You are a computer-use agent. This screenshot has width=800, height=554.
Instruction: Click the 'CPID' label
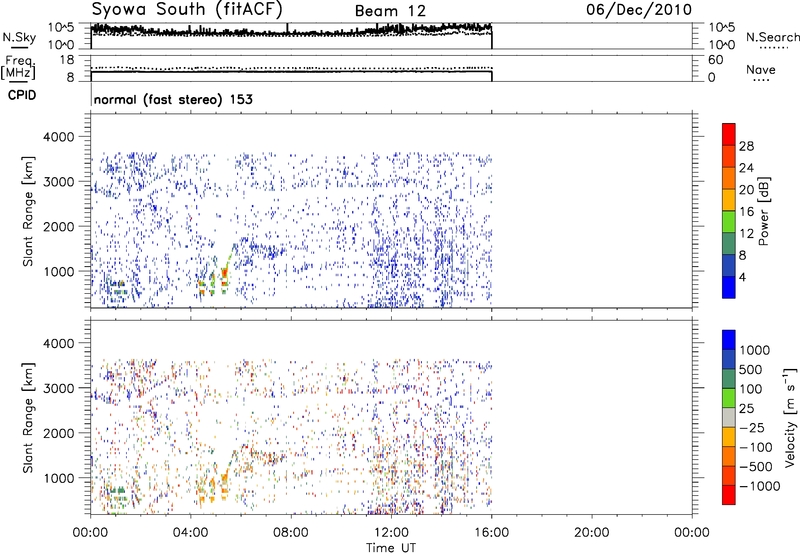21,95
